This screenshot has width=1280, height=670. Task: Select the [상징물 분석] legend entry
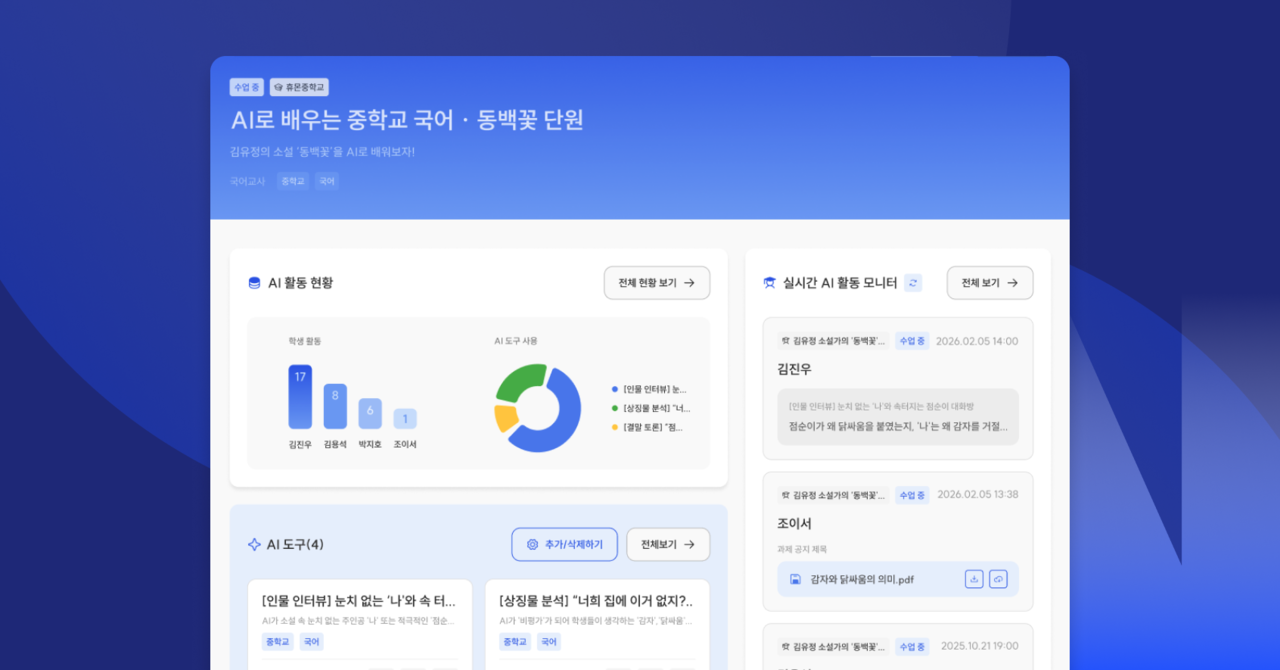650,408
